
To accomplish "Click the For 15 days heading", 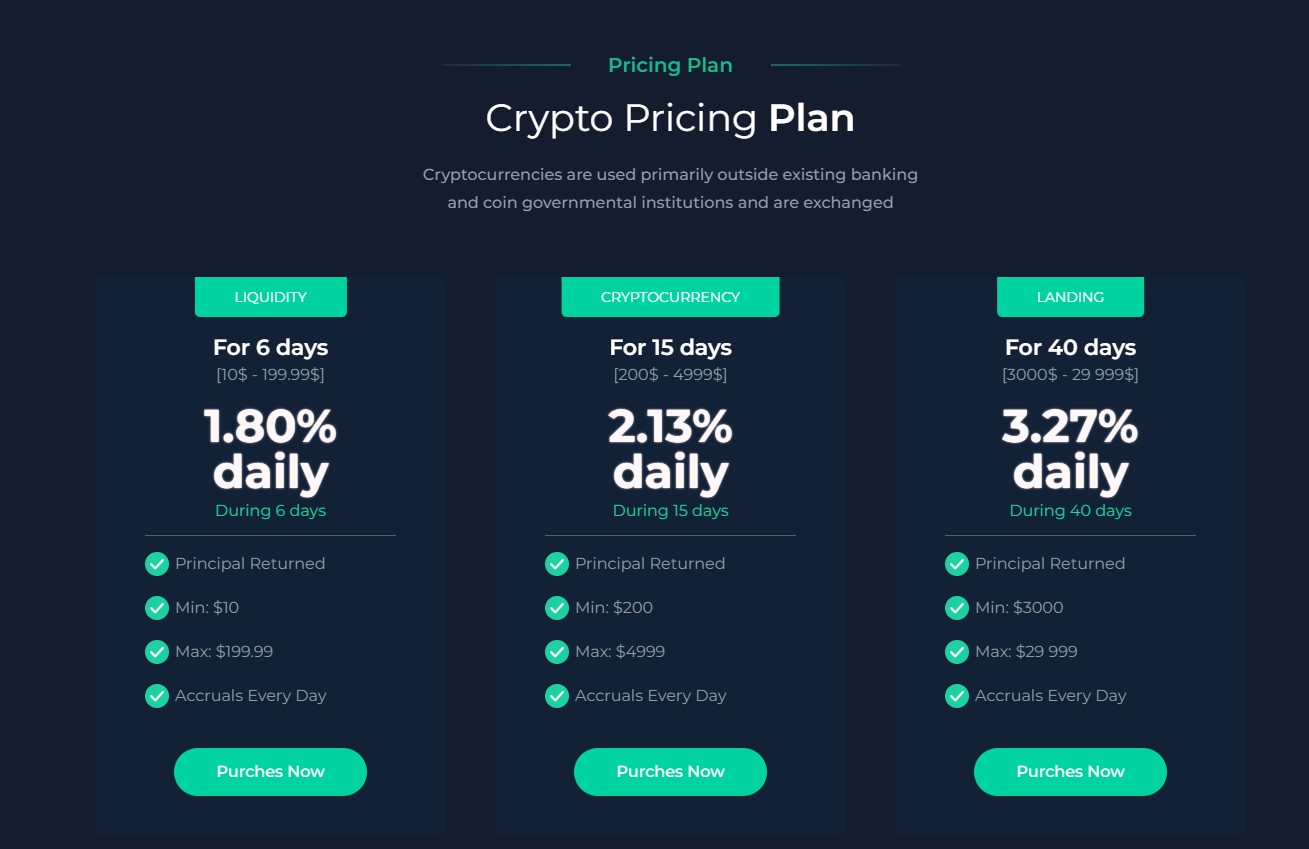I will click(670, 348).
